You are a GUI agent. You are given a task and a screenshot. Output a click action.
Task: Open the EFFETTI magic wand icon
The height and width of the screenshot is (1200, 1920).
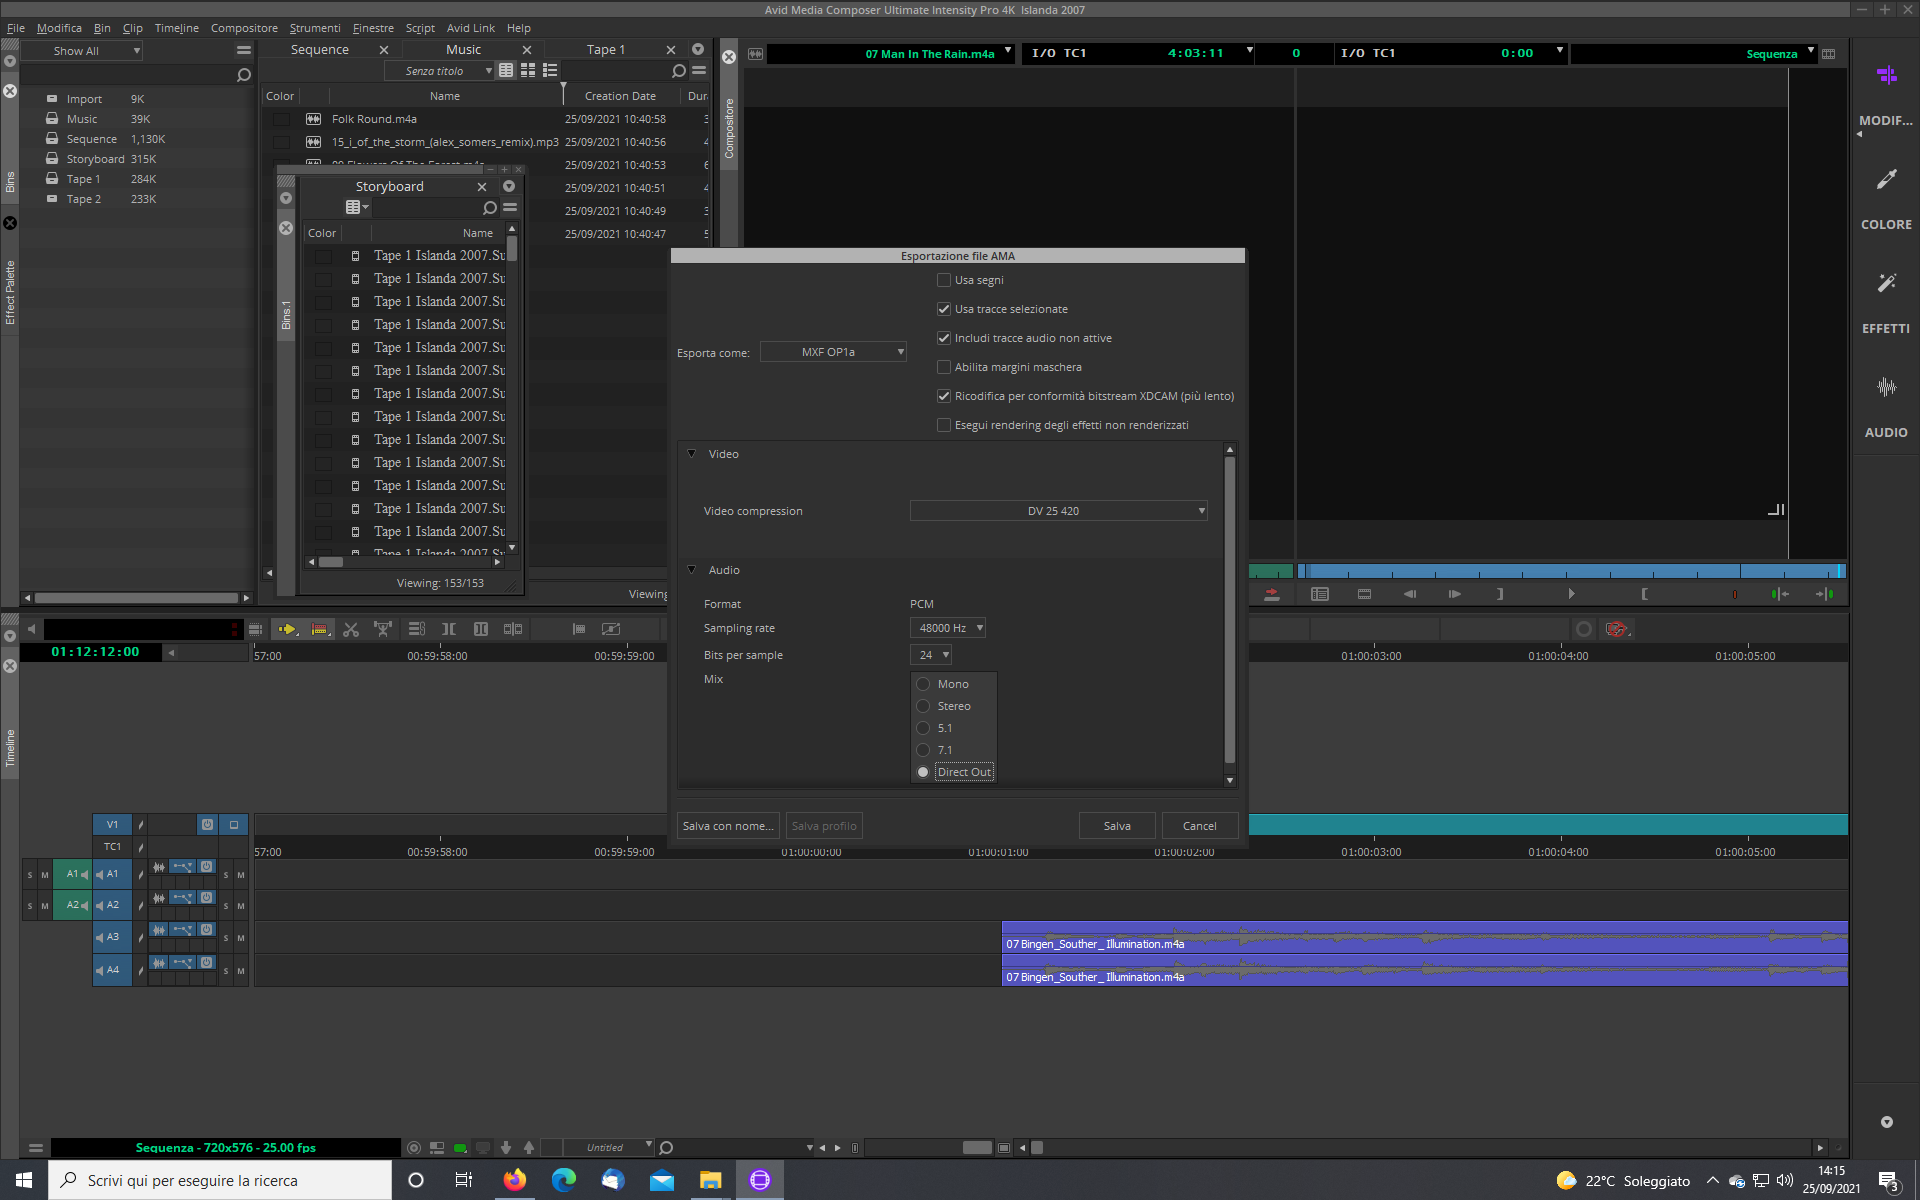(x=1886, y=284)
